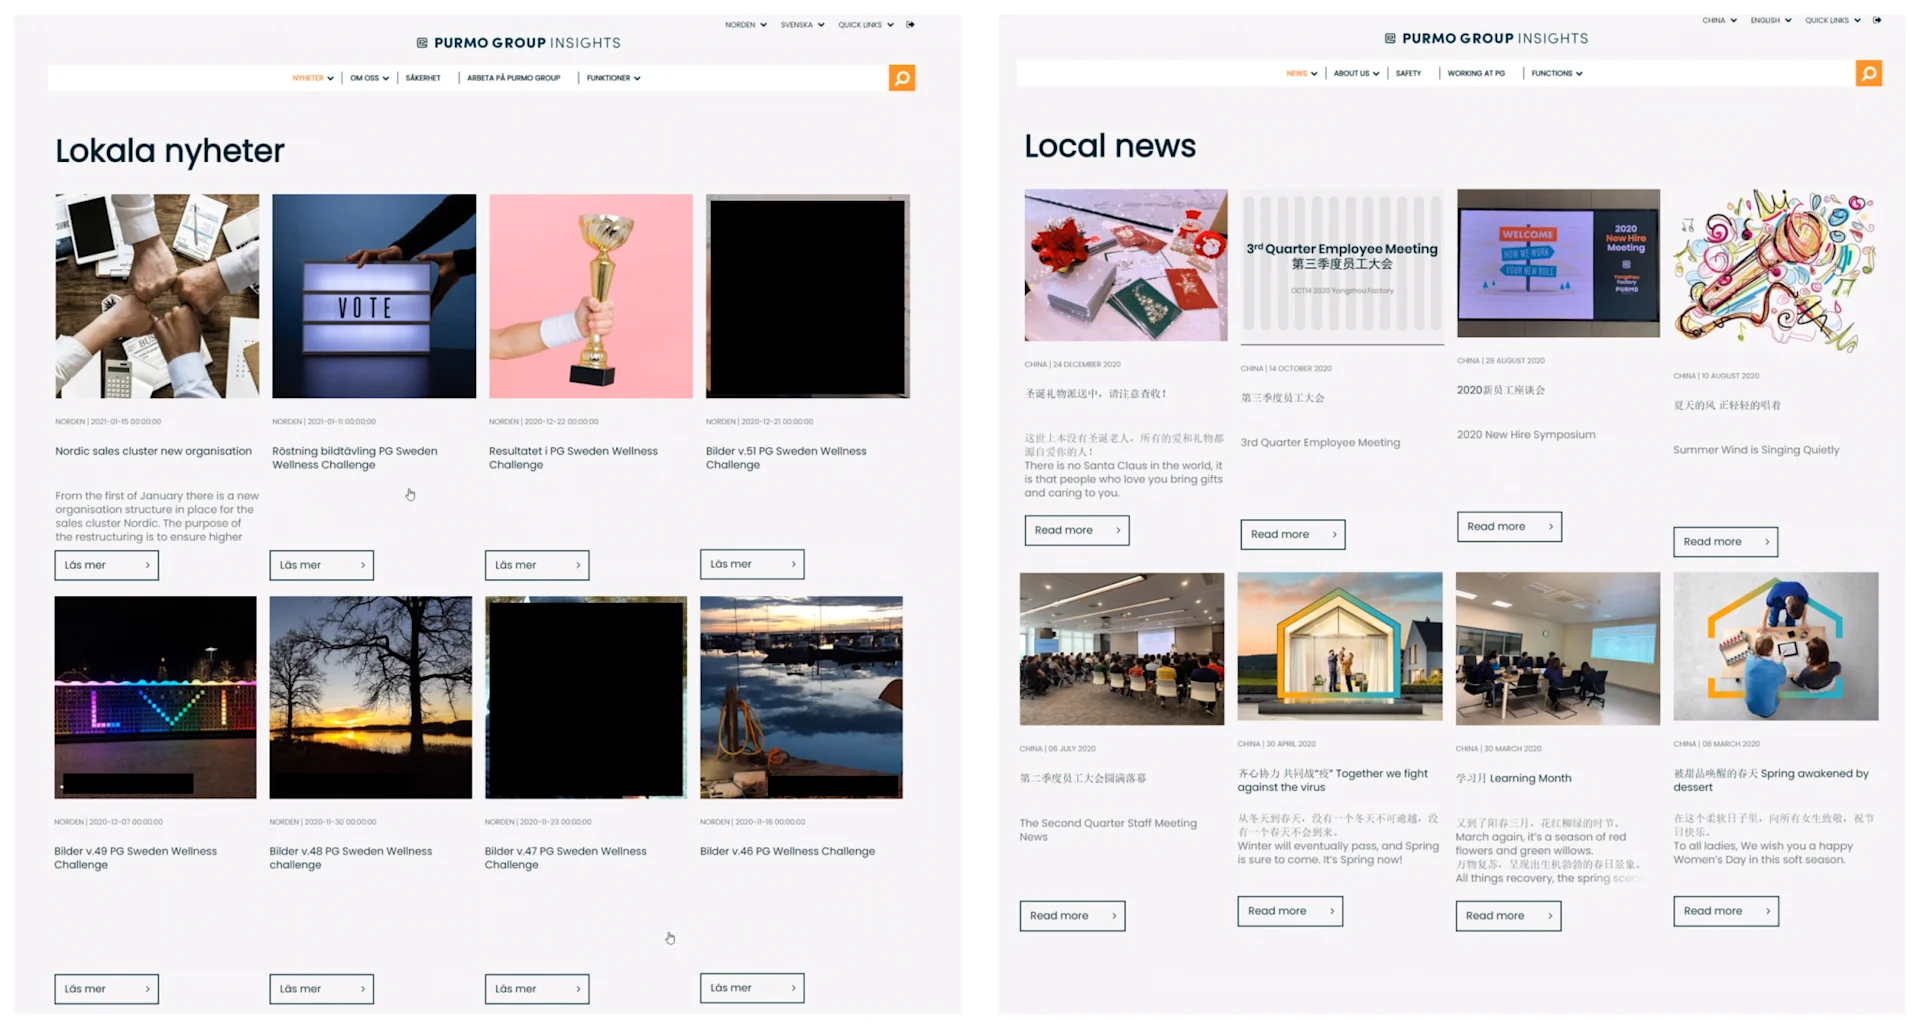Click the Nordic sales cluster new organisation title
The width and height of the screenshot is (1920, 1028).
[x=153, y=451]
